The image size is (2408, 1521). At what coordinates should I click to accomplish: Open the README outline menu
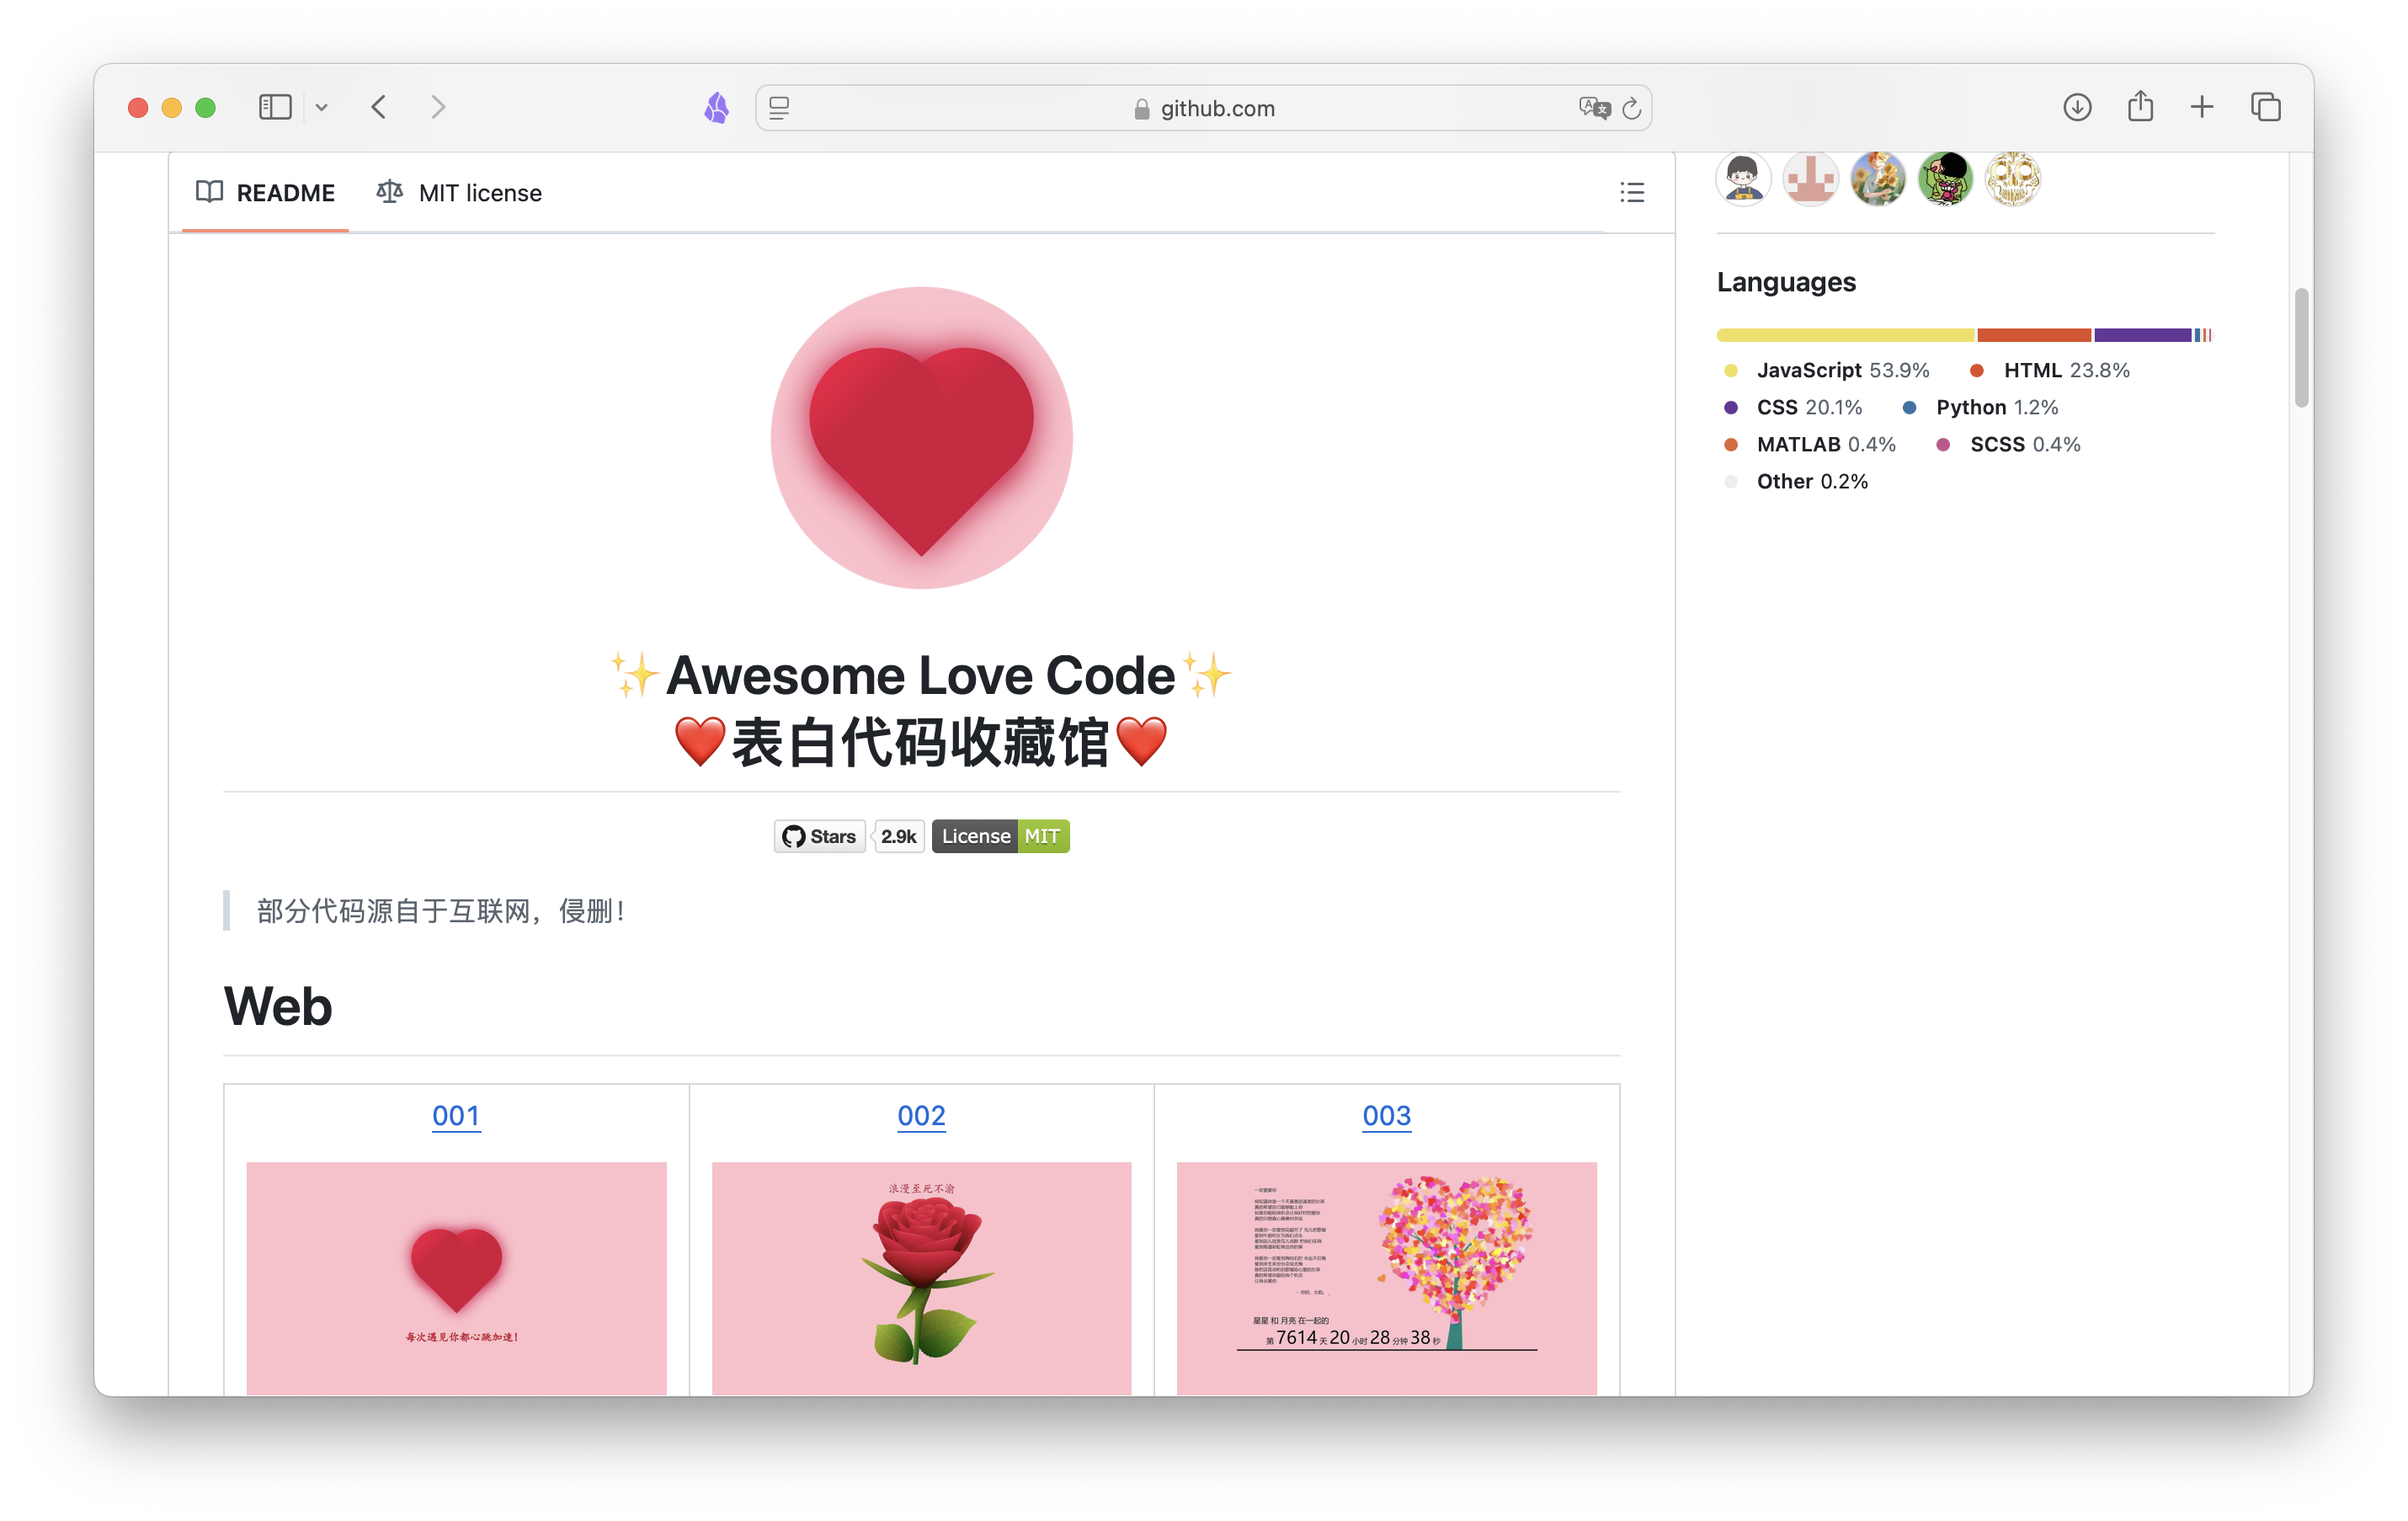click(1632, 192)
